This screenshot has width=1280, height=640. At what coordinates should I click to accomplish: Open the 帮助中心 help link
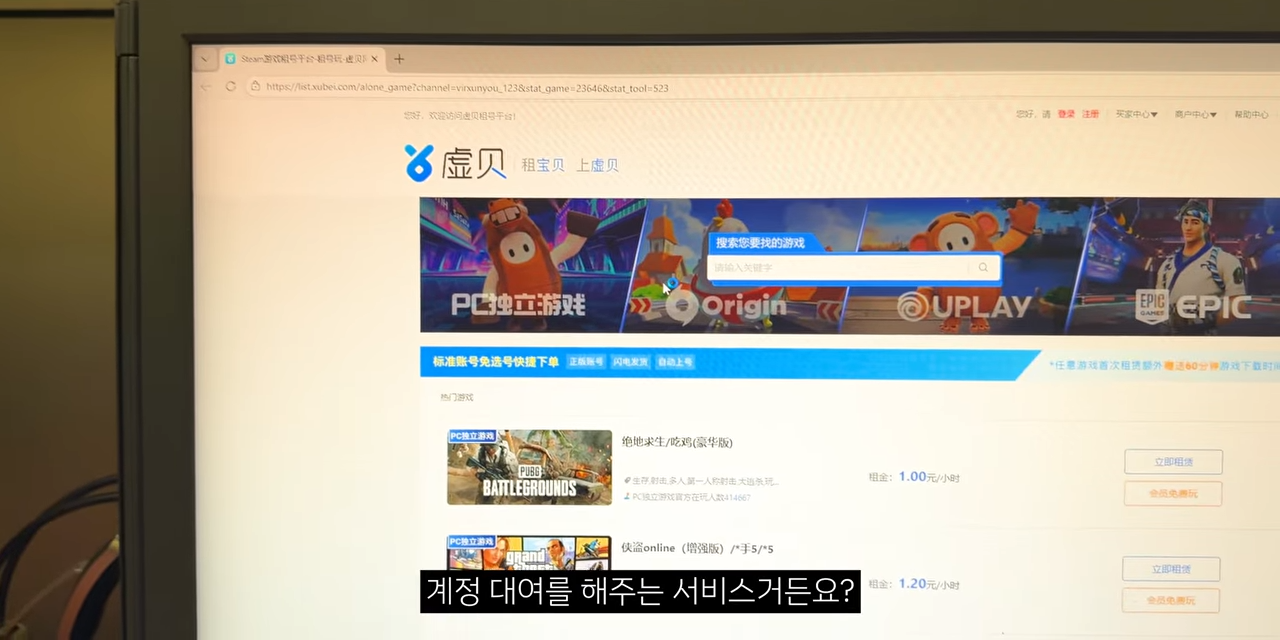(x=1250, y=115)
